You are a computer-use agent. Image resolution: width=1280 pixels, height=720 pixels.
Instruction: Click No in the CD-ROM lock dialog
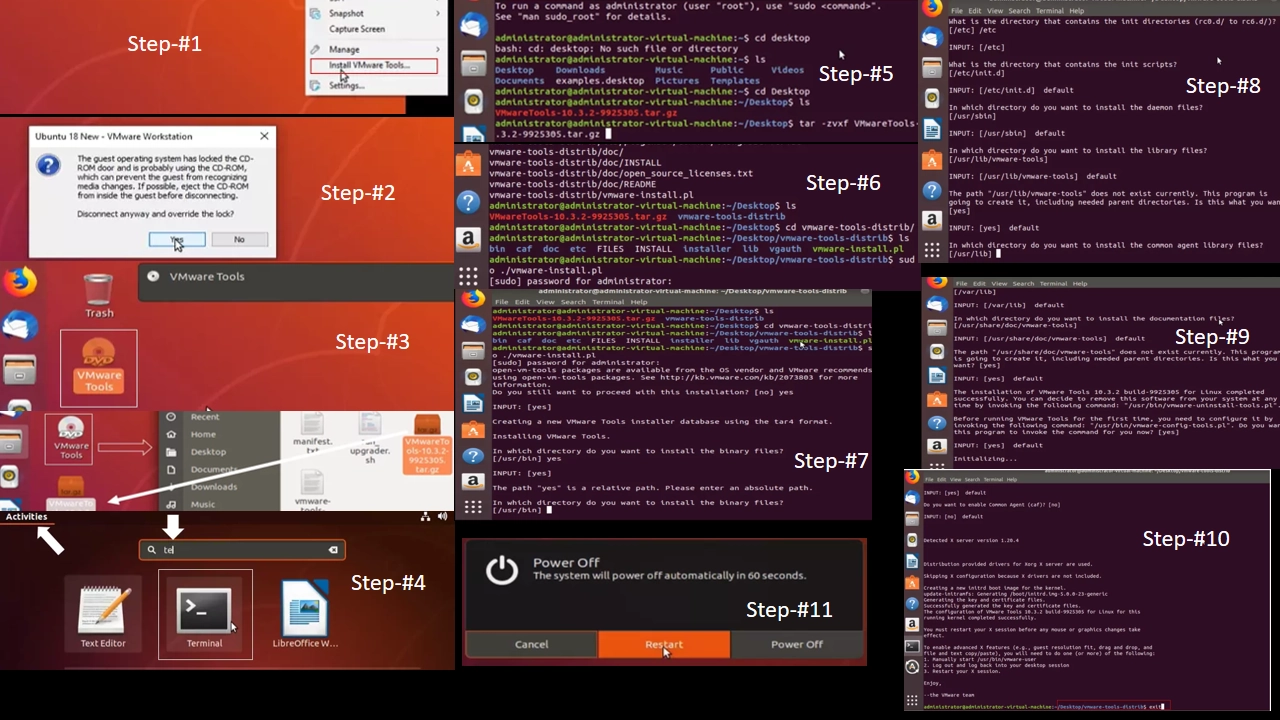pos(239,240)
